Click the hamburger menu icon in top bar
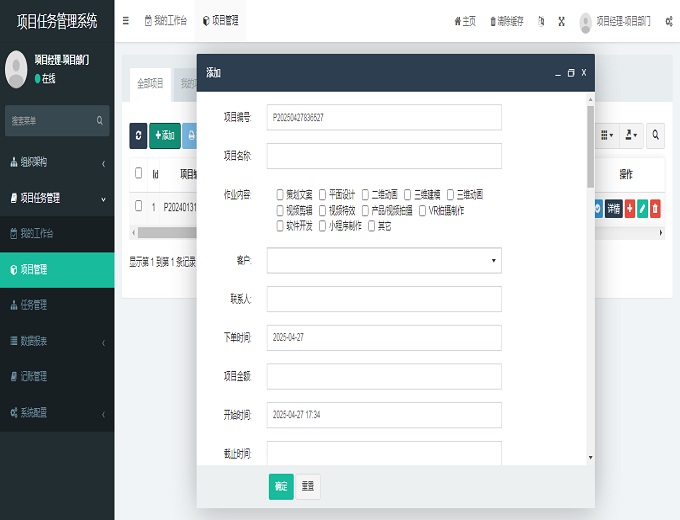Image resolution: width=680 pixels, height=520 pixels. 125,20
